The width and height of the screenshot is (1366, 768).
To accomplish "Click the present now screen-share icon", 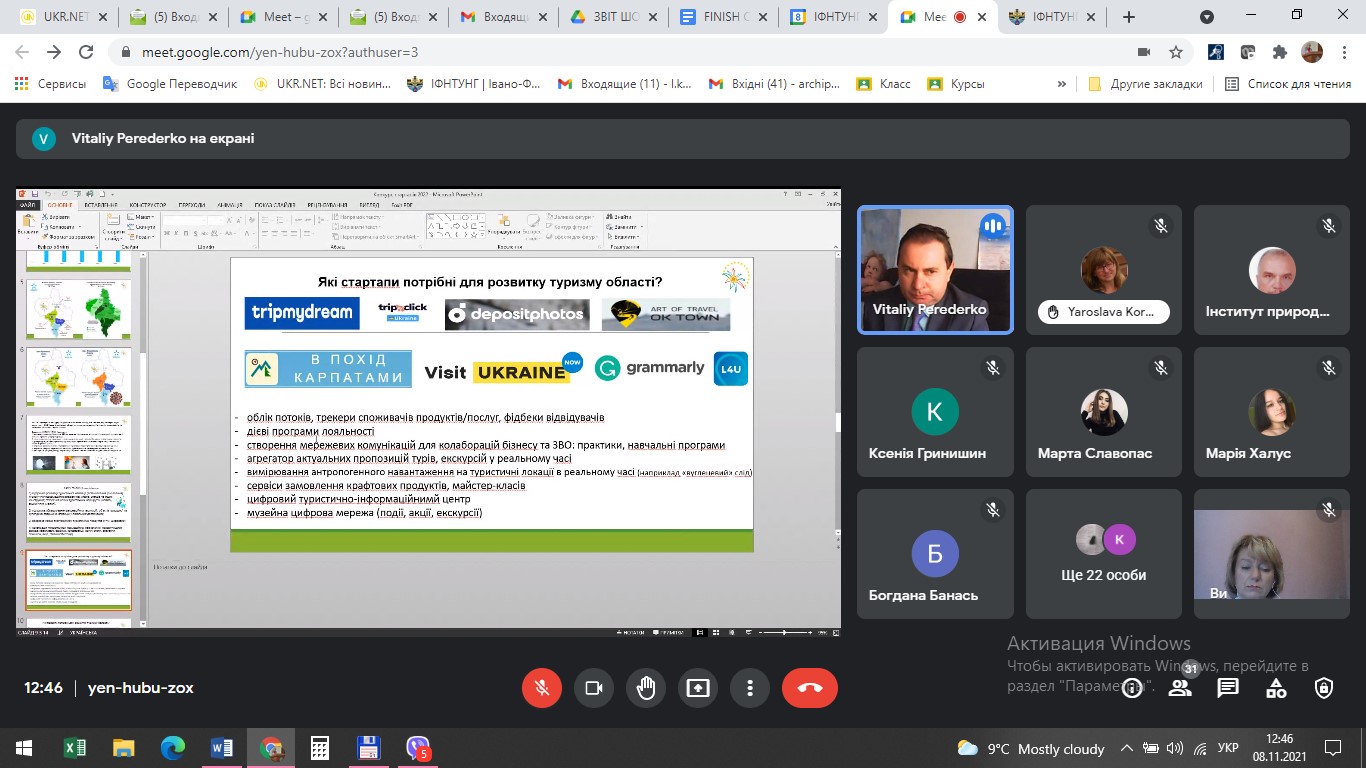I will coord(697,688).
